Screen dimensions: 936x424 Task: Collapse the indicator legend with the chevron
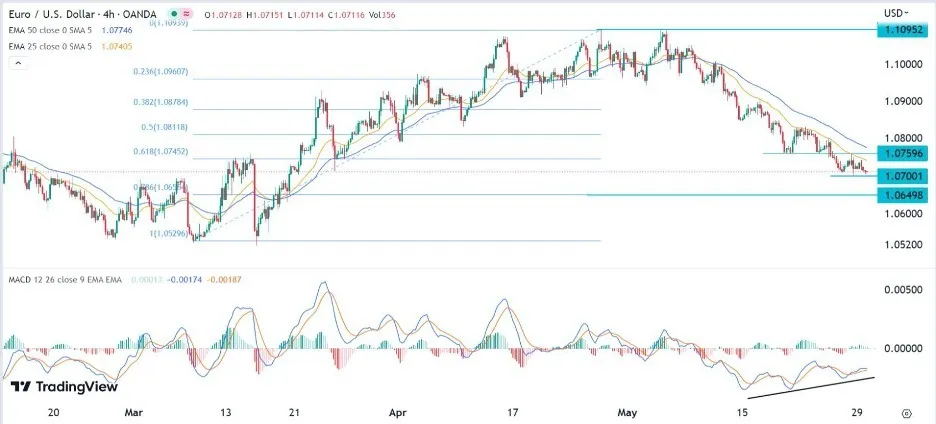click(x=17, y=62)
